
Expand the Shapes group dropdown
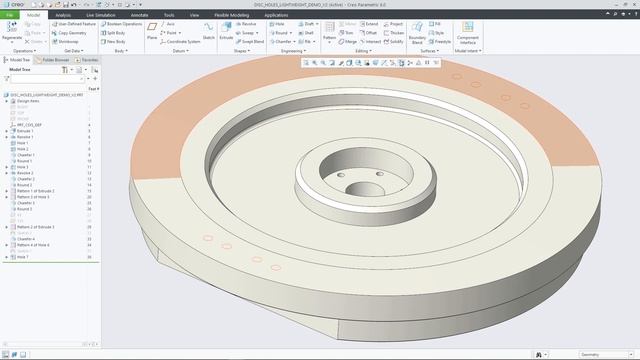tap(242, 51)
